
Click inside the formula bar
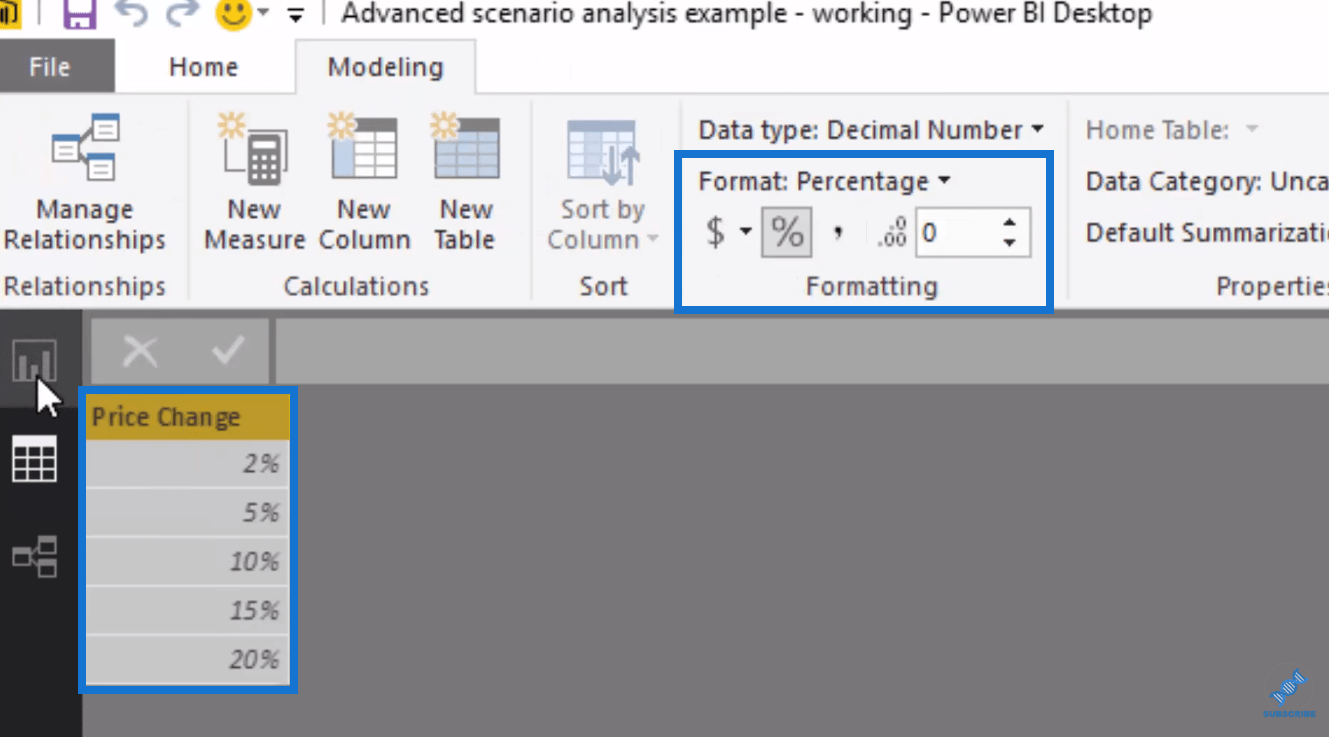(802, 351)
